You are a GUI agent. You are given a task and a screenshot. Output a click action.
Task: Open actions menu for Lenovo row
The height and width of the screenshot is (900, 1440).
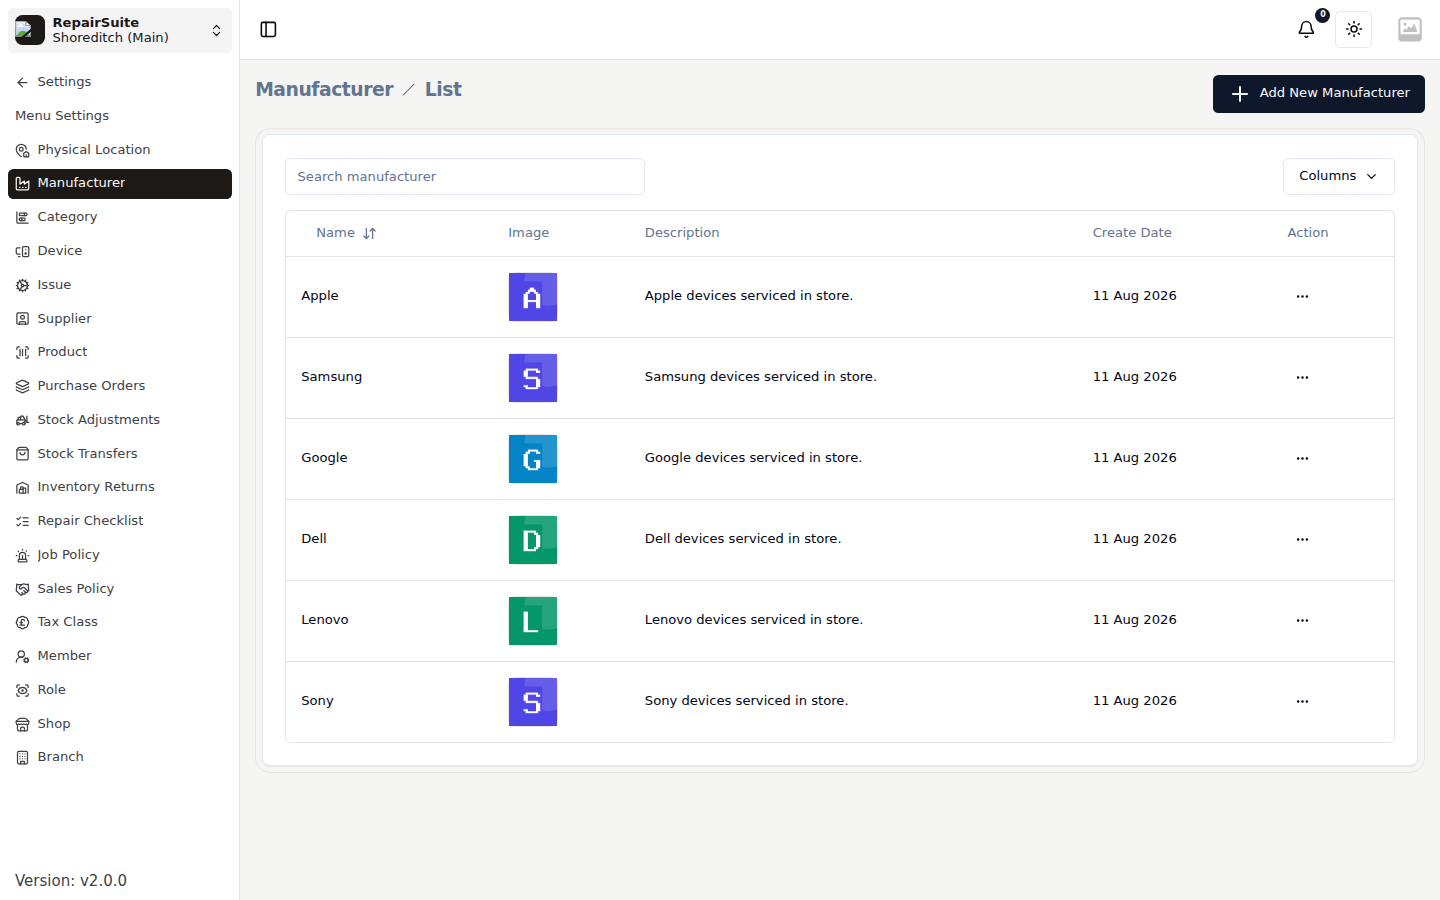click(1302, 621)
